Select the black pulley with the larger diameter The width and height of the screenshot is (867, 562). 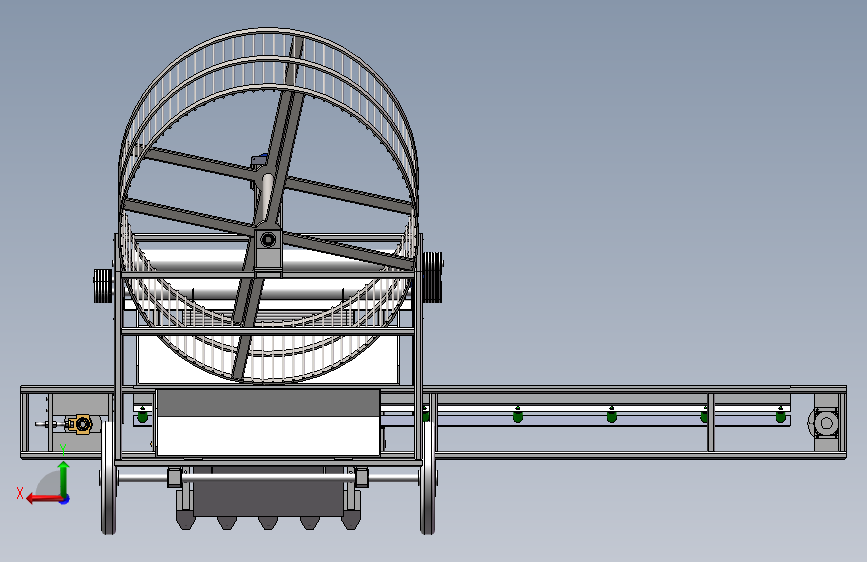433,277
